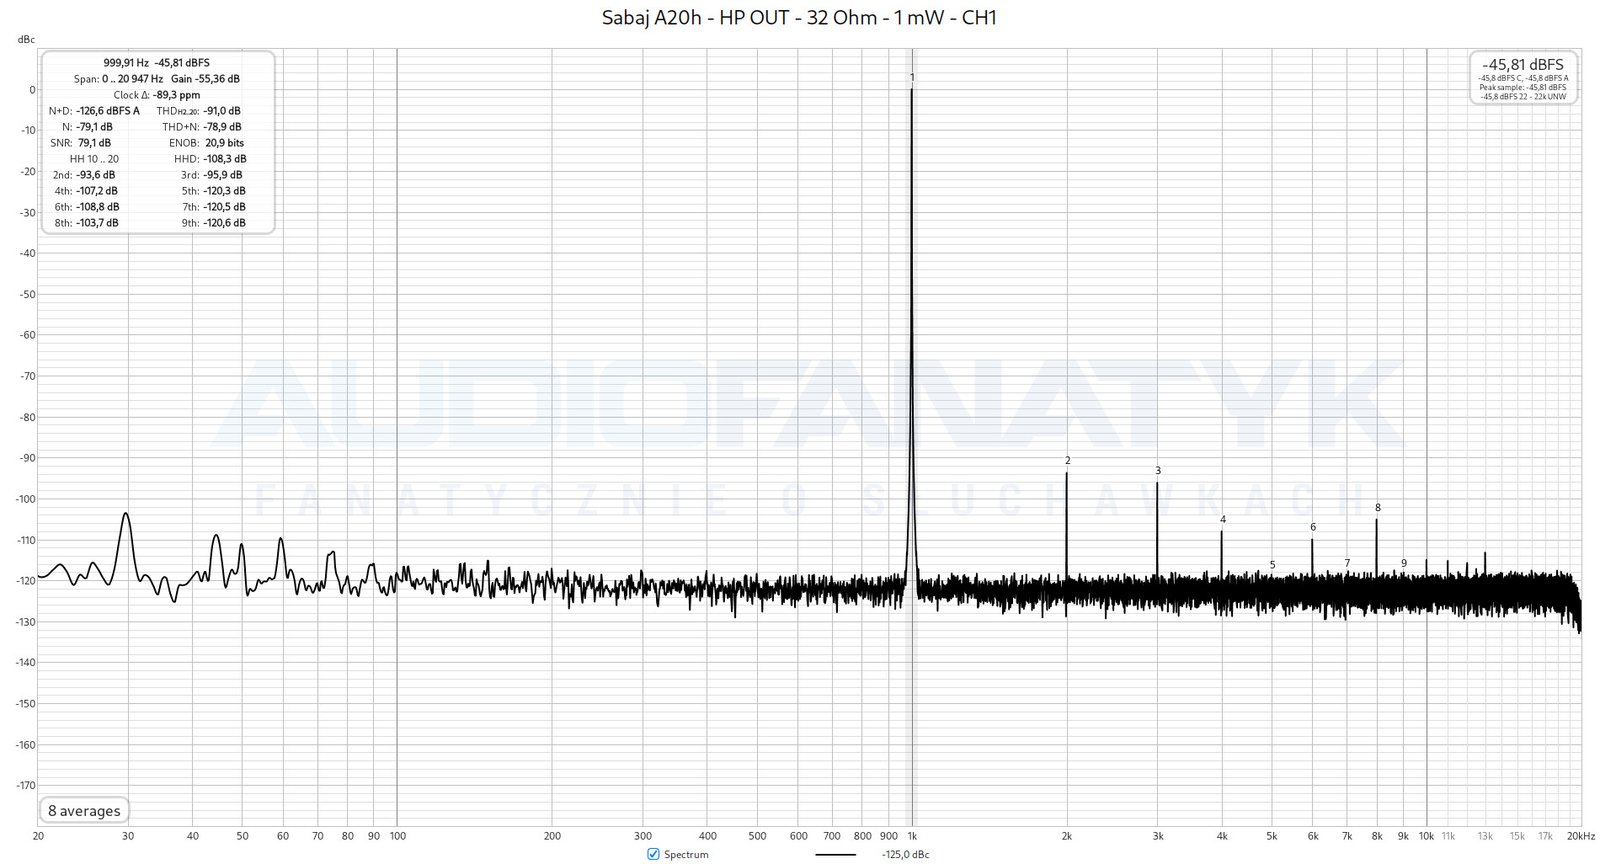Click the harmonic marker labelled 4

click(1223, 519)
